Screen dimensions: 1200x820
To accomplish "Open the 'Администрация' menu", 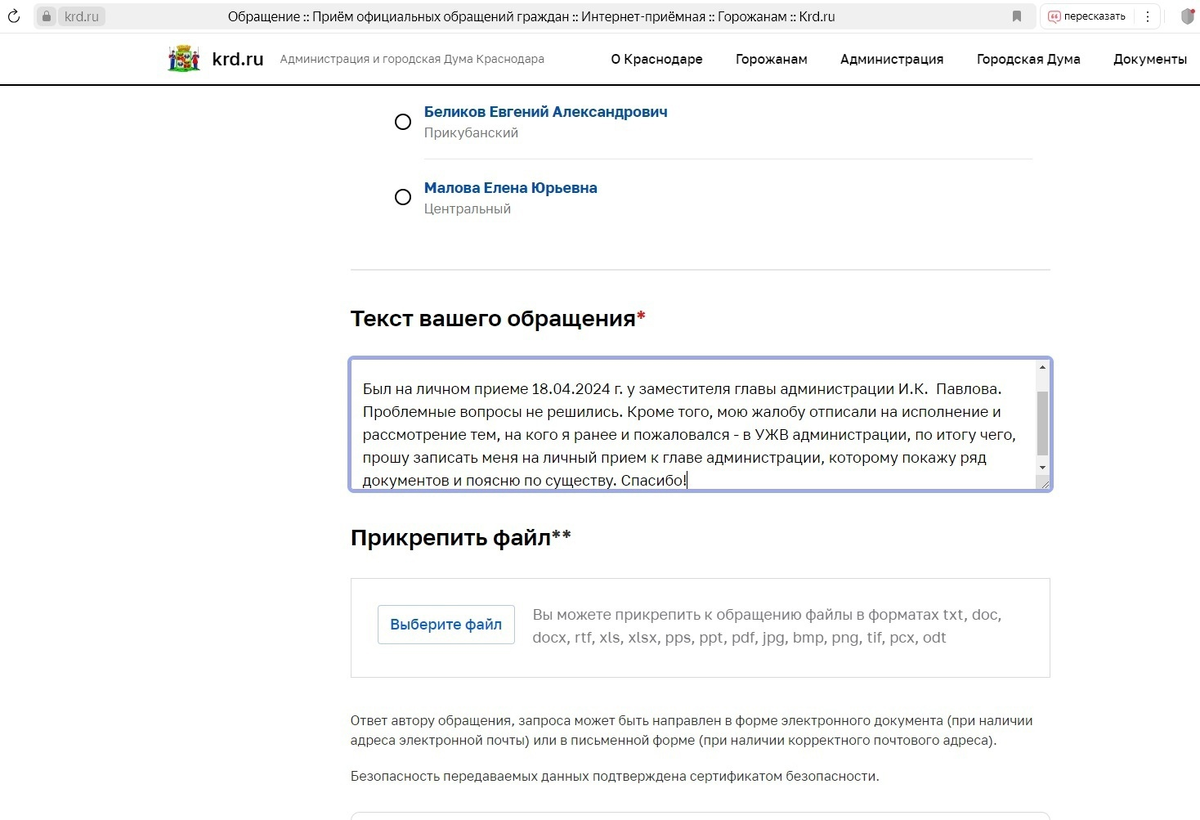I will [892, 59].
